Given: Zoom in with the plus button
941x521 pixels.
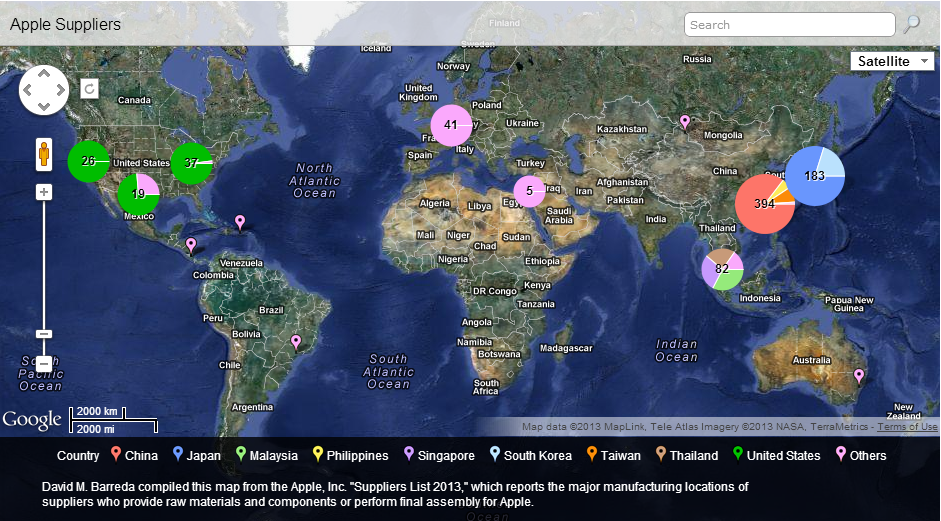Looking at the screenshot, I should pos(43,192).
